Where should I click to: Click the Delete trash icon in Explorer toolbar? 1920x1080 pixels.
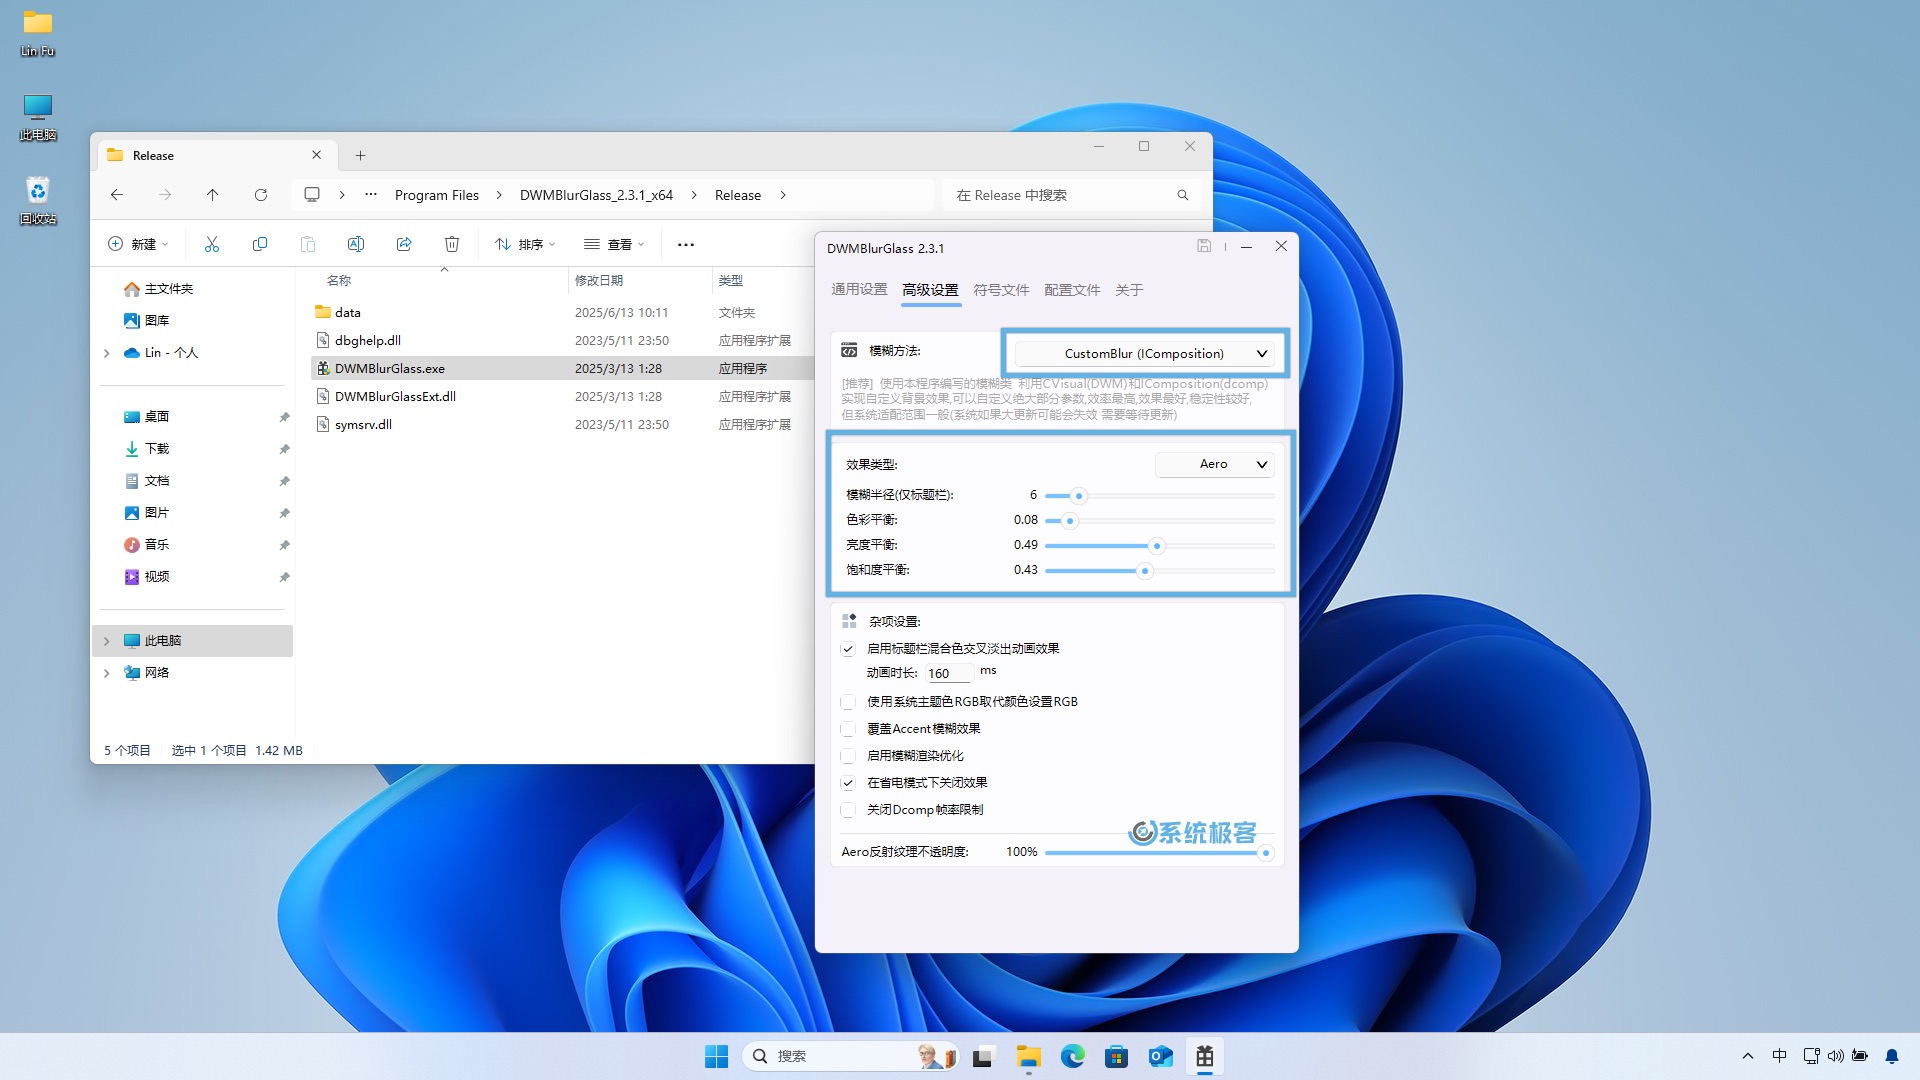pos(452,244)
